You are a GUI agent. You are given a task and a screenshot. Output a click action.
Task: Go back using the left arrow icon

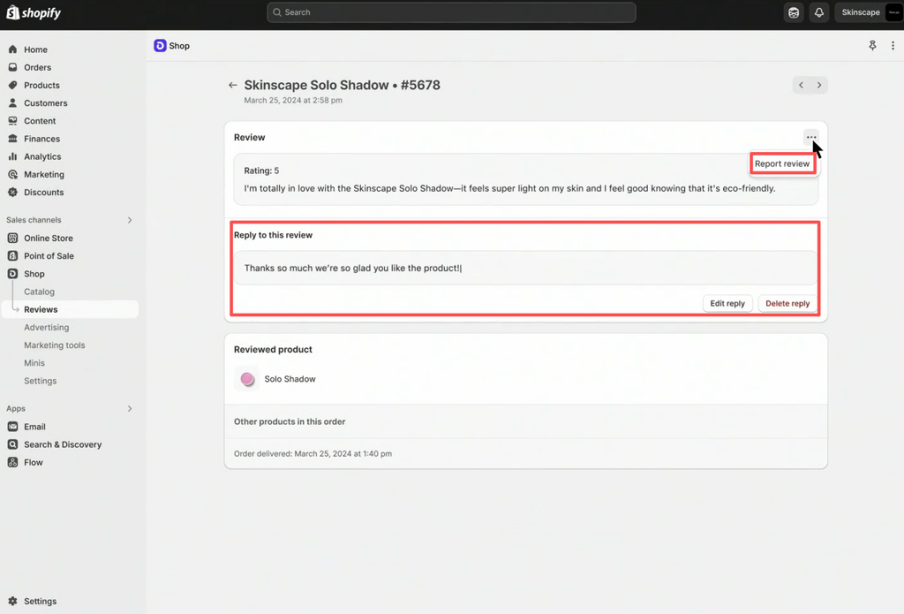(x=233, y=85)
